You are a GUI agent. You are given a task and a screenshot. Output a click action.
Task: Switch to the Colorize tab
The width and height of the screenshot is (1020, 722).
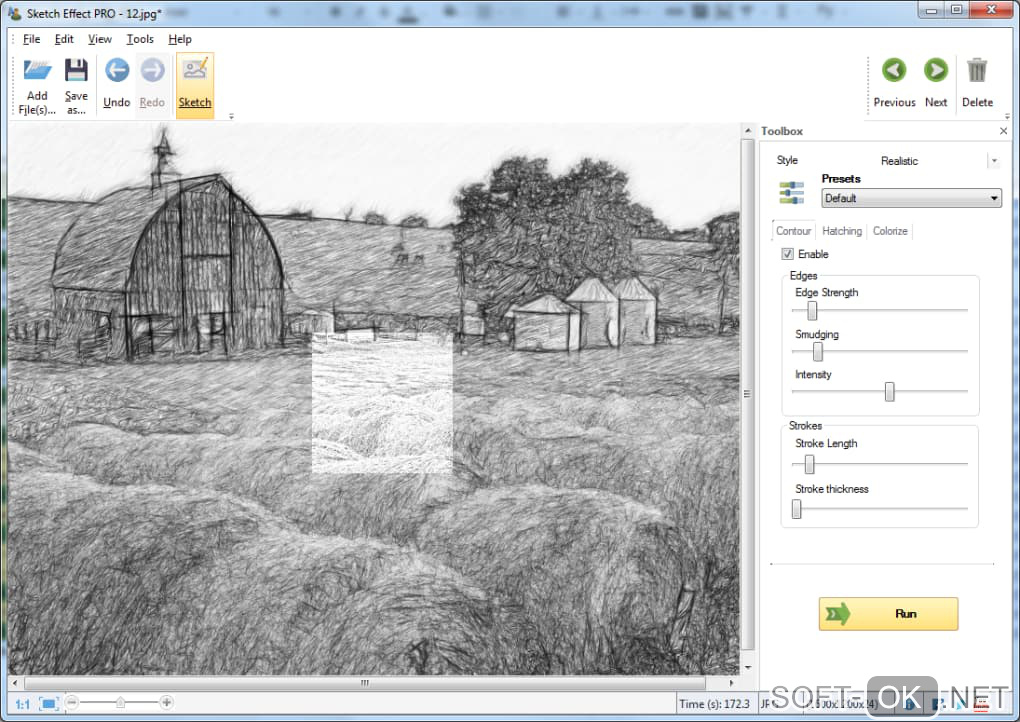click(890, 231)
